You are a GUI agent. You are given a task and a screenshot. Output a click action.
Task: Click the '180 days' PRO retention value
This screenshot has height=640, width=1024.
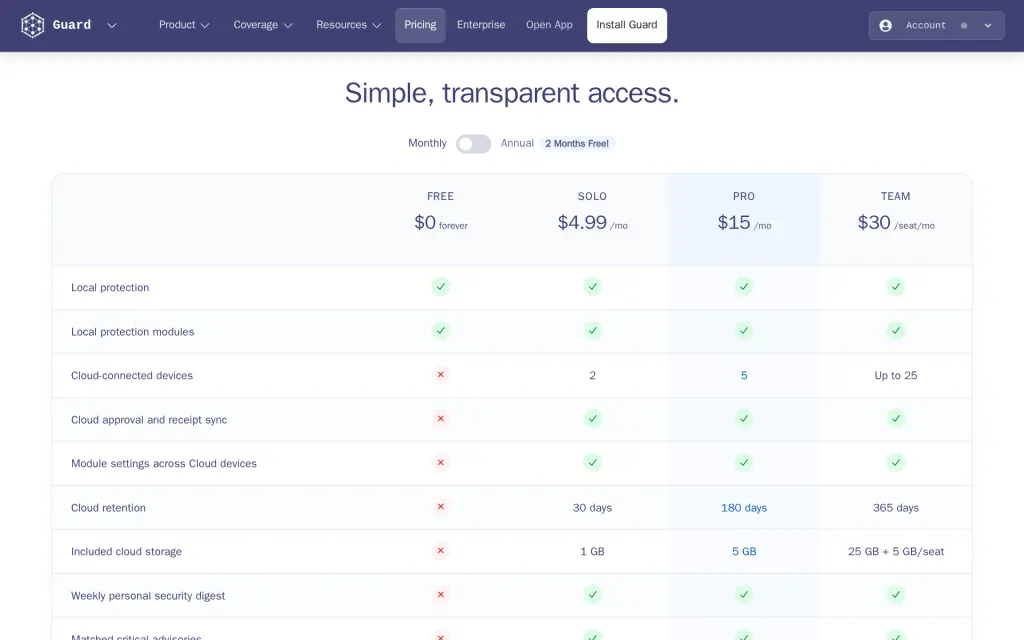744,507
